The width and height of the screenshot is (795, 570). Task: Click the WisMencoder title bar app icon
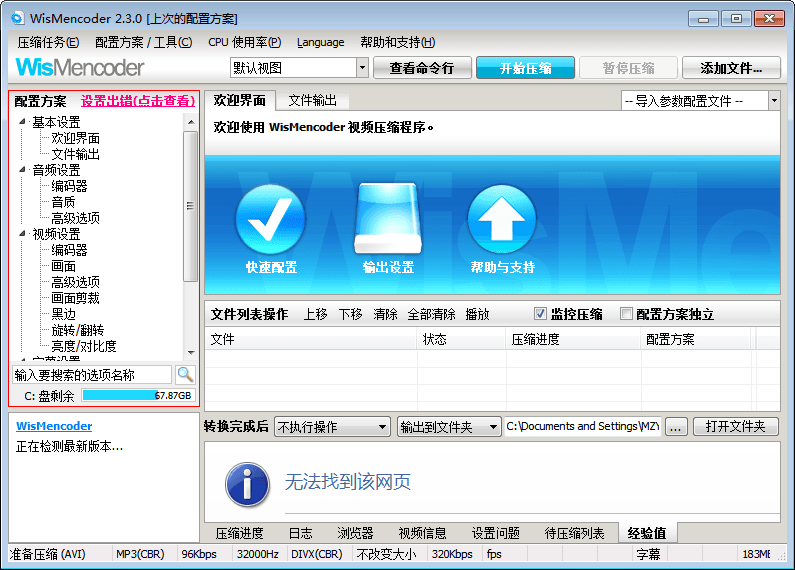(18, 18)
